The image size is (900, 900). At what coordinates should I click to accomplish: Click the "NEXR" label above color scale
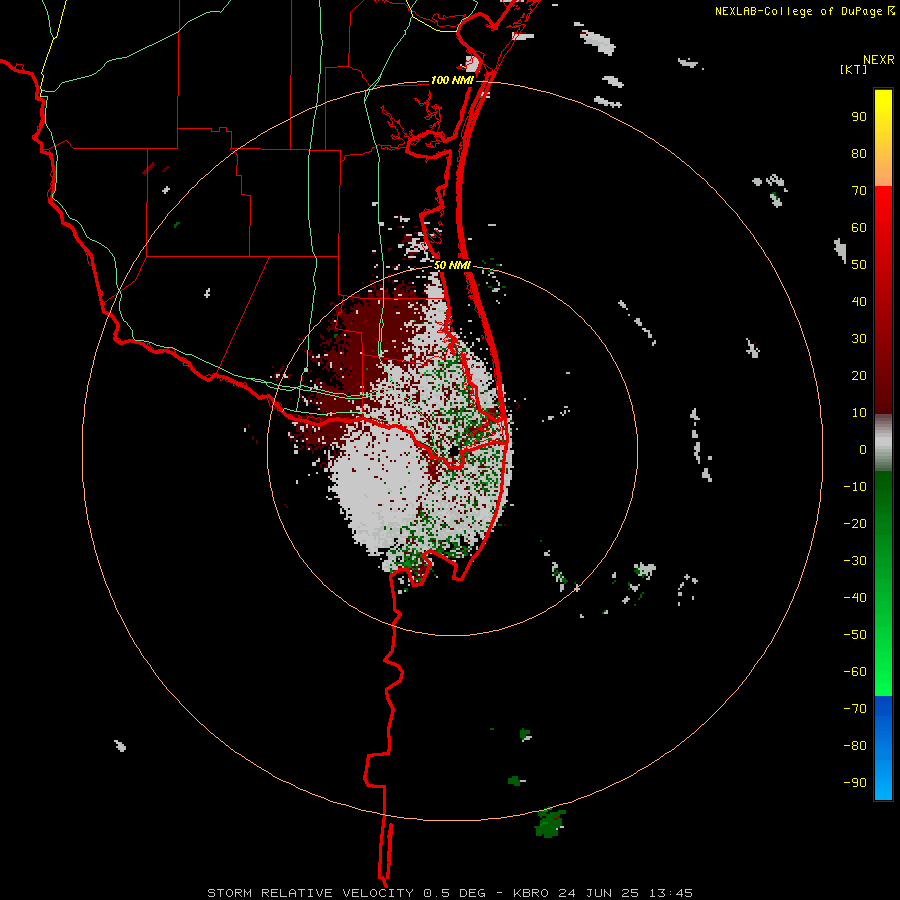(x=879, y=60)
